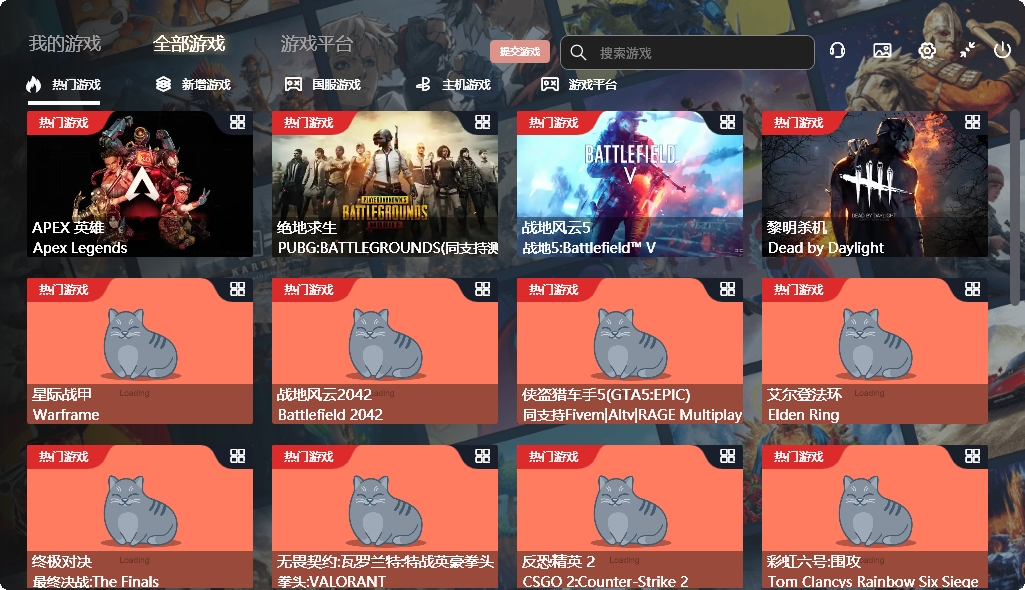
Task: Click the shrink window arrows icon
Action: [967, 50]
